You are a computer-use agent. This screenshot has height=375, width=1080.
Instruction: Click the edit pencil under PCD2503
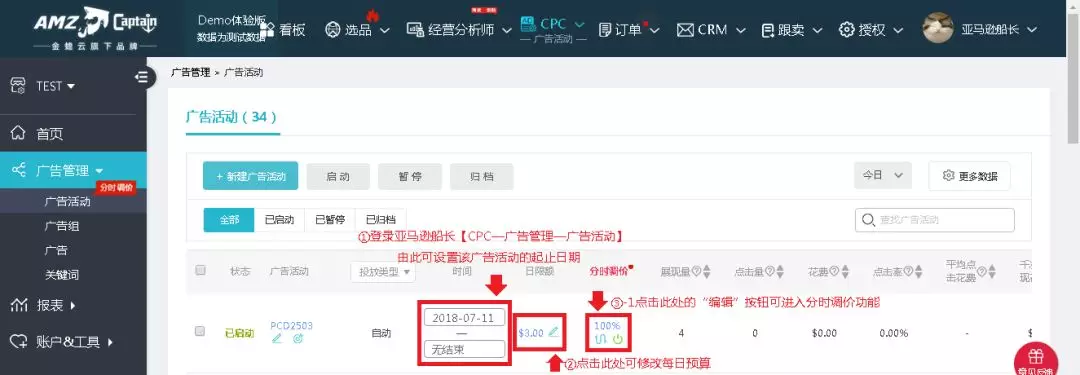[x=277, y=338]
